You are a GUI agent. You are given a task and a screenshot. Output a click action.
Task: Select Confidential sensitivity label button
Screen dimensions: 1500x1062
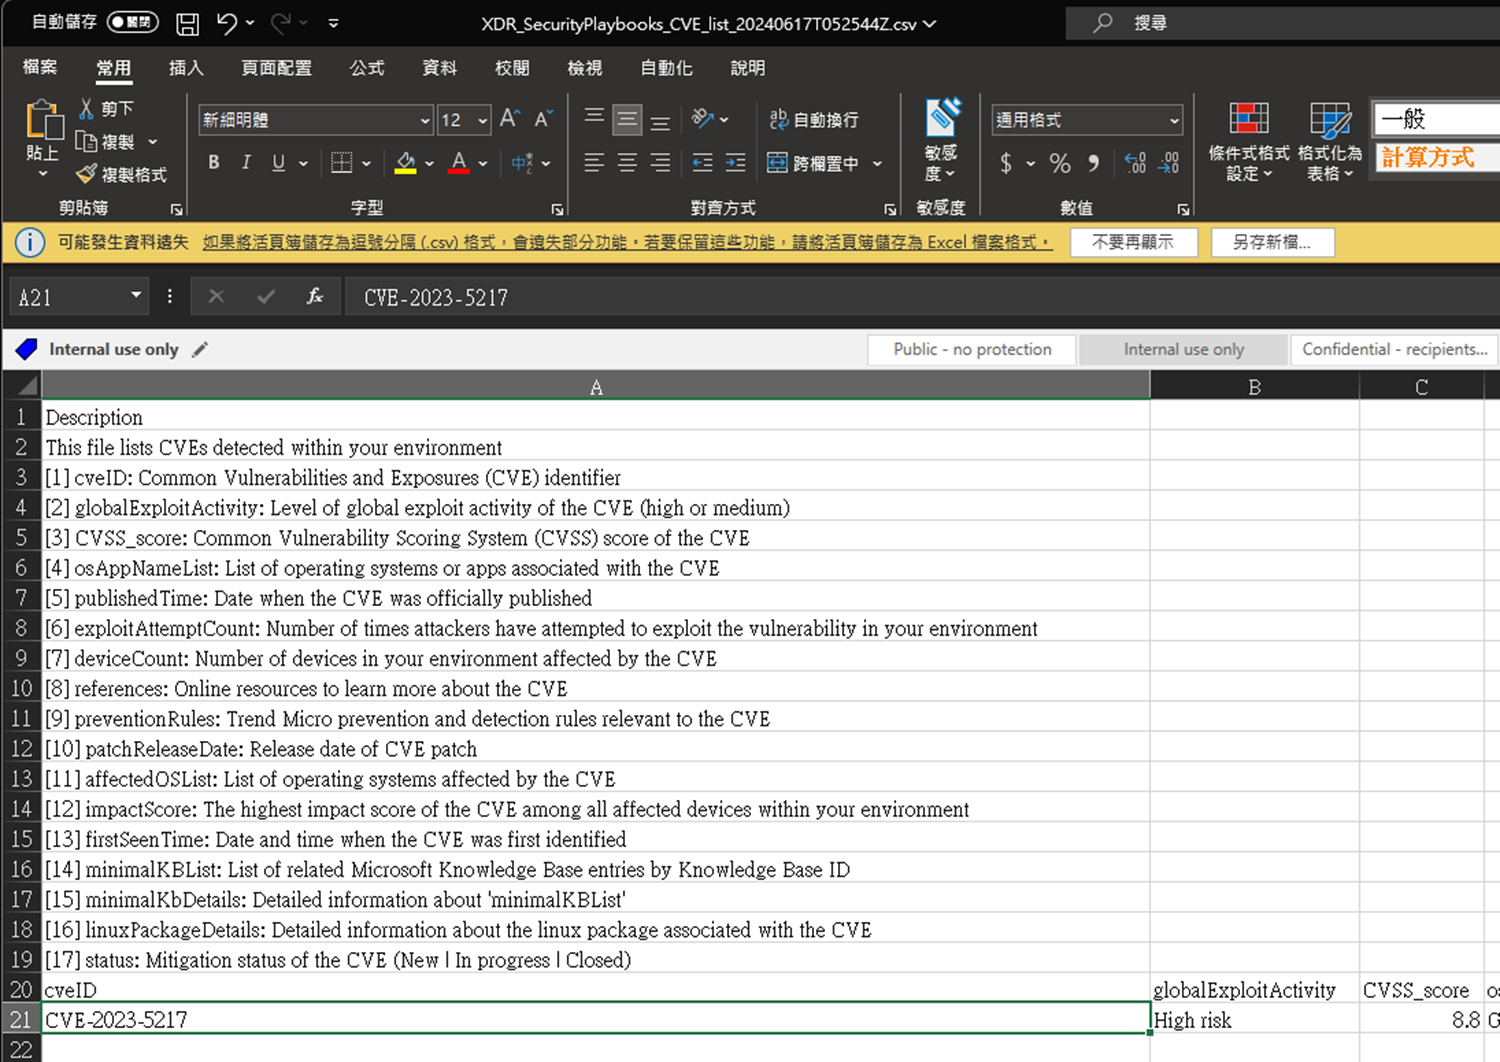pyautogui.click(x=1394, y=349)
